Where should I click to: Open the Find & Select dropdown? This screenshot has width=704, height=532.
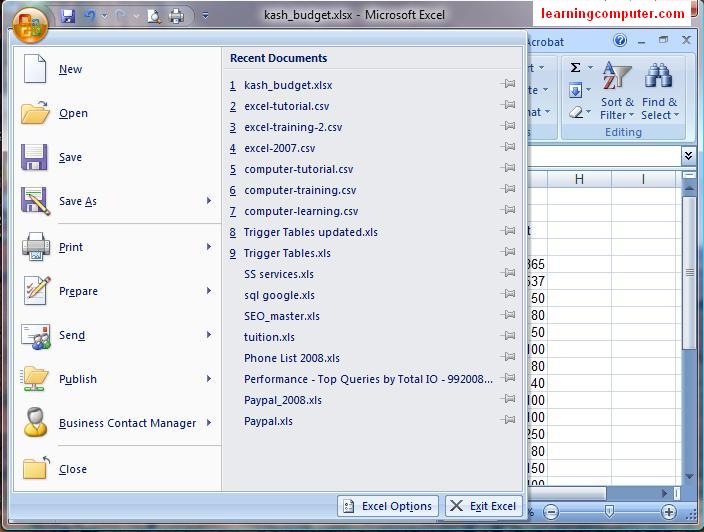tap(659, 91)
